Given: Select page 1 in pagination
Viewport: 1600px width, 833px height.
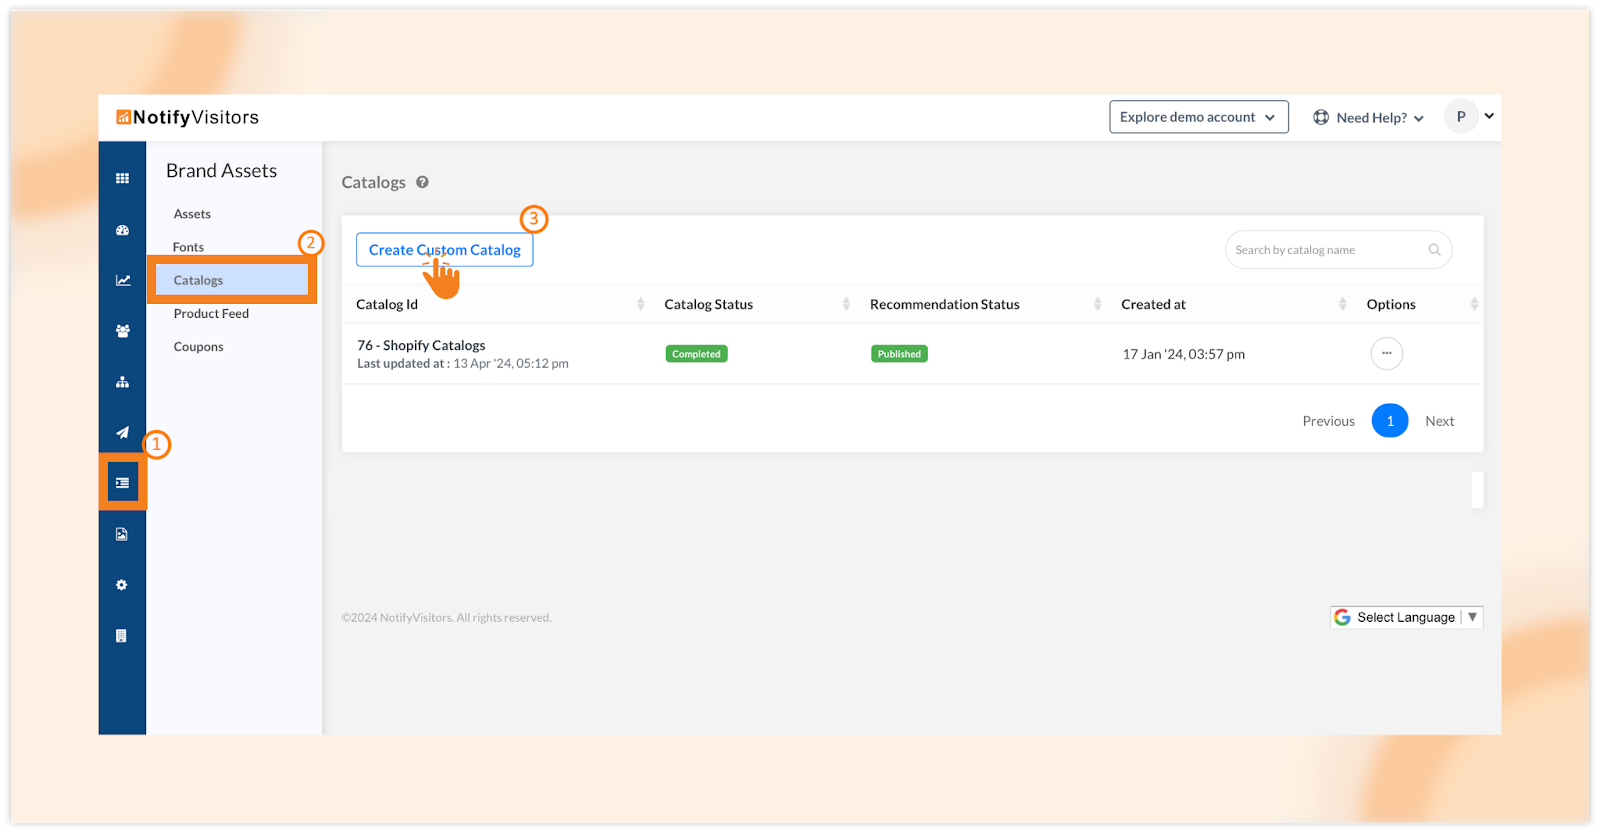Looking at the screenshot, I should tap(1390, 421).
